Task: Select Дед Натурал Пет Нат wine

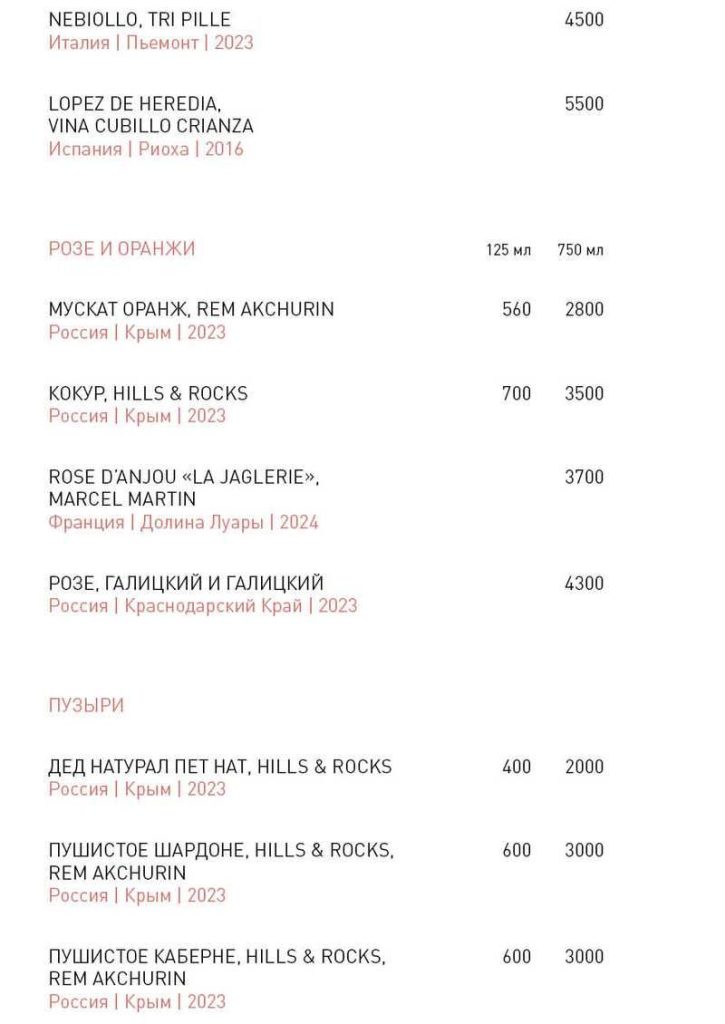Action: 220,767
